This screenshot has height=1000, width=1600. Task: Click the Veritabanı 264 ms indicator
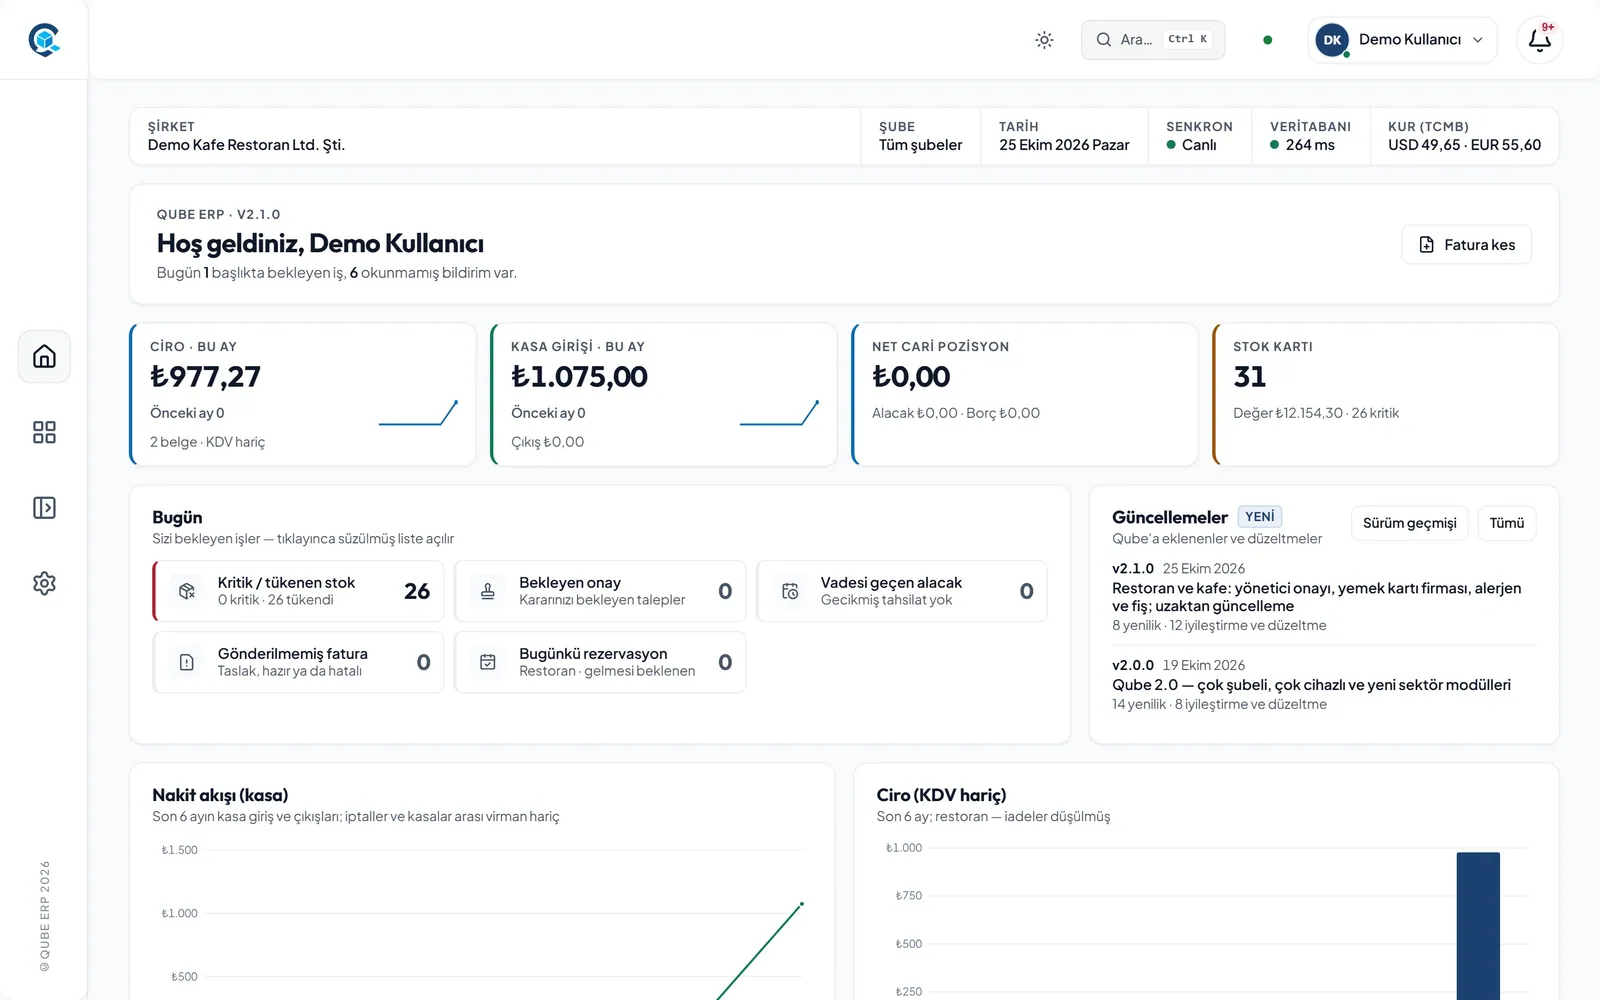click(x=1310, y=136)
